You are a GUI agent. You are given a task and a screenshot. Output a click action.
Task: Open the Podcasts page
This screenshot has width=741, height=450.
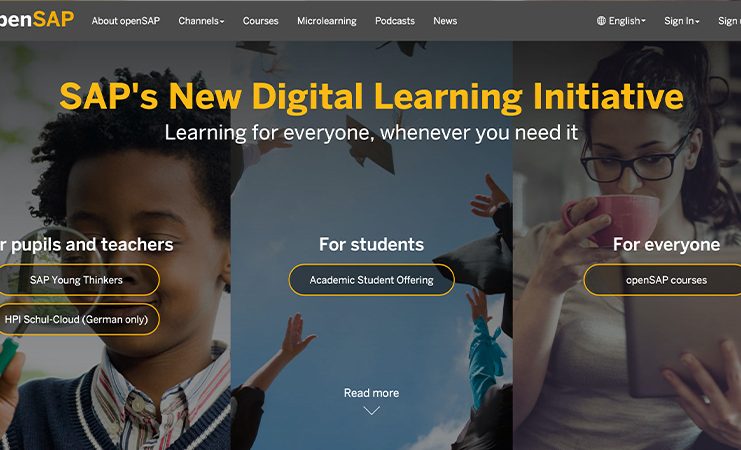(395, 21)
